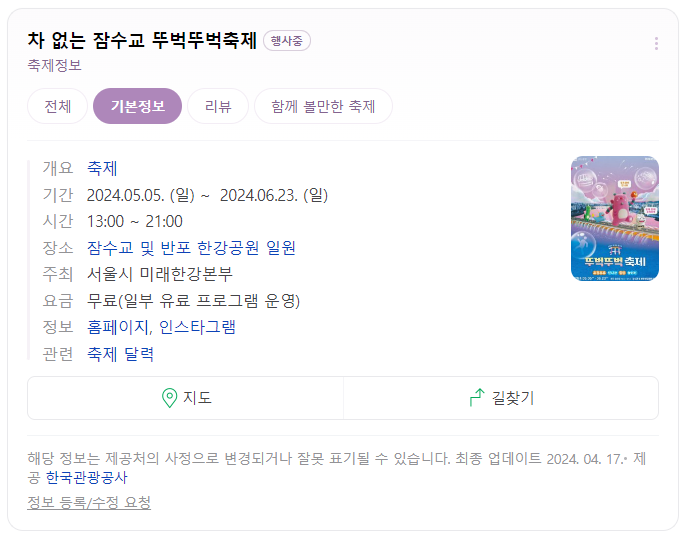Select the 전체 tab
Screen dimensions: 688x536
[x=57, y=106]
